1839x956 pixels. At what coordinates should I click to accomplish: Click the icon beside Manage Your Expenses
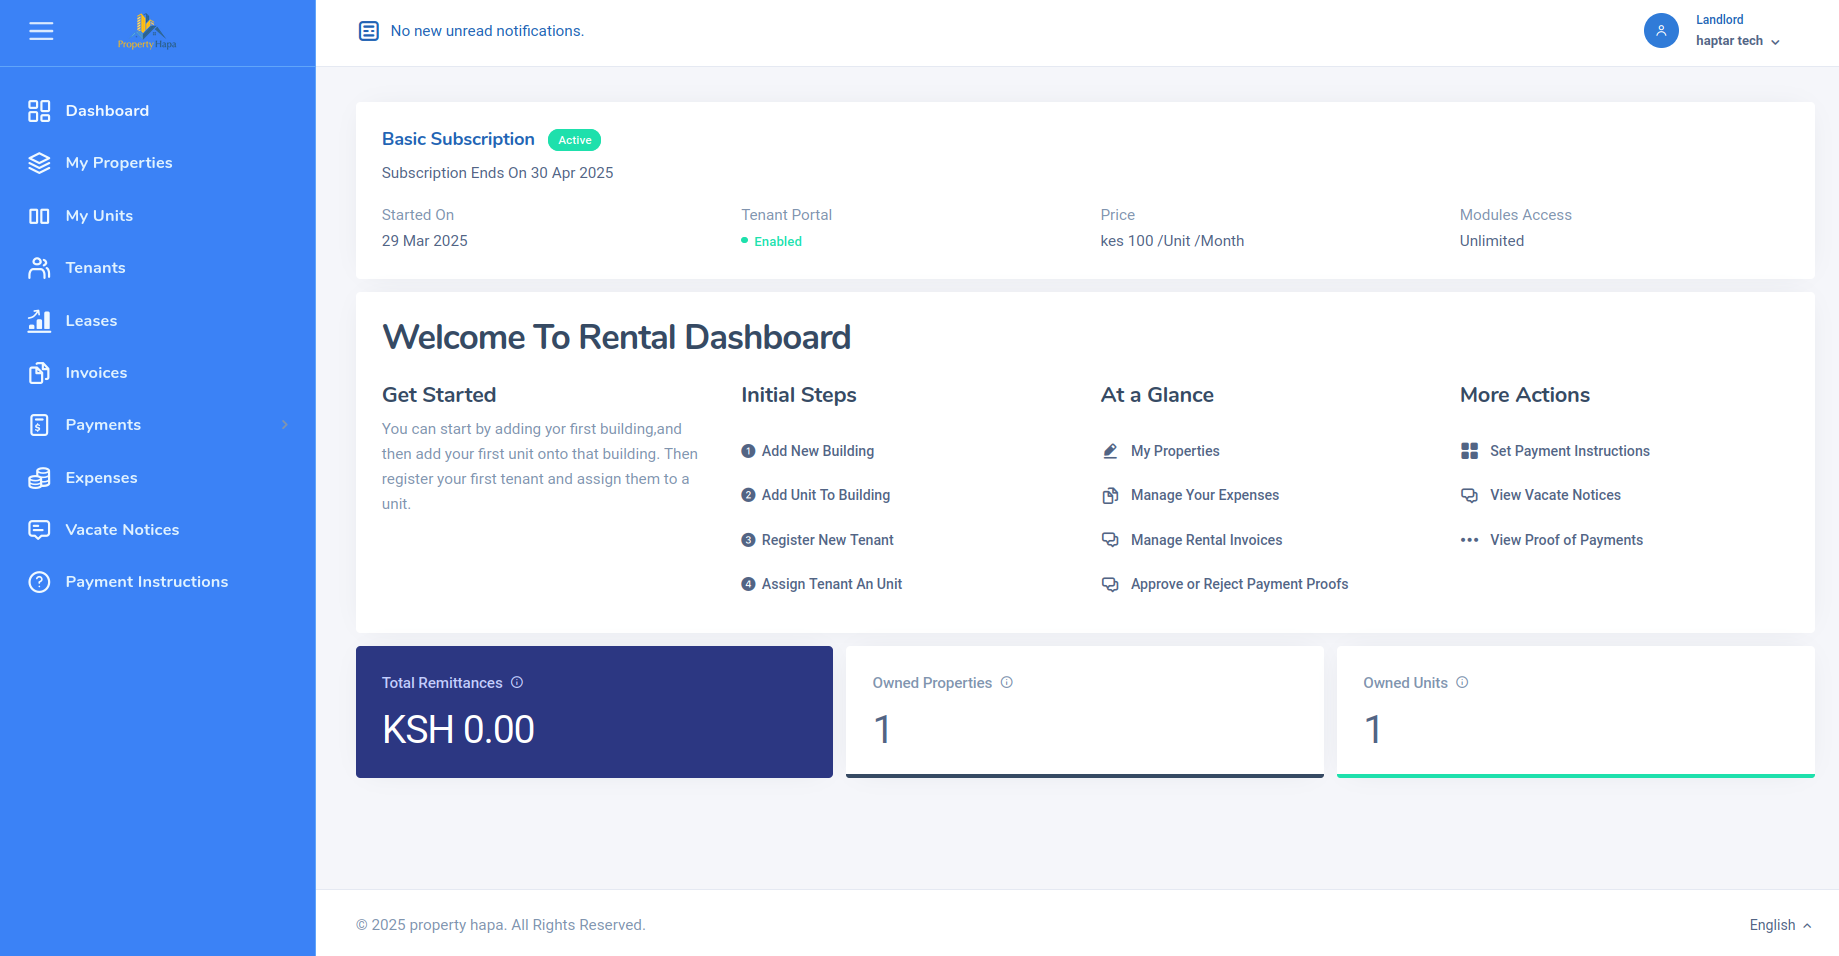coord(1110,495)
